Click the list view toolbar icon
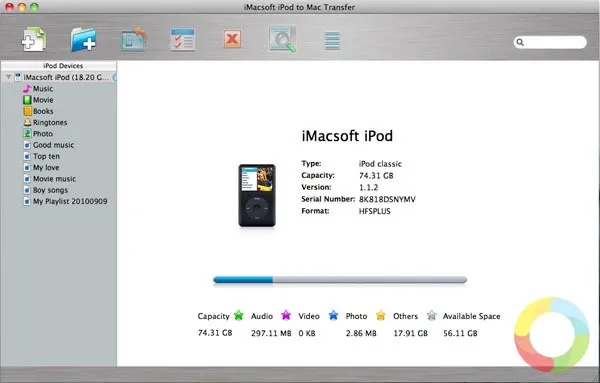Screen dimensions: 600x383 pyautogui.click(x=332, y=41)
